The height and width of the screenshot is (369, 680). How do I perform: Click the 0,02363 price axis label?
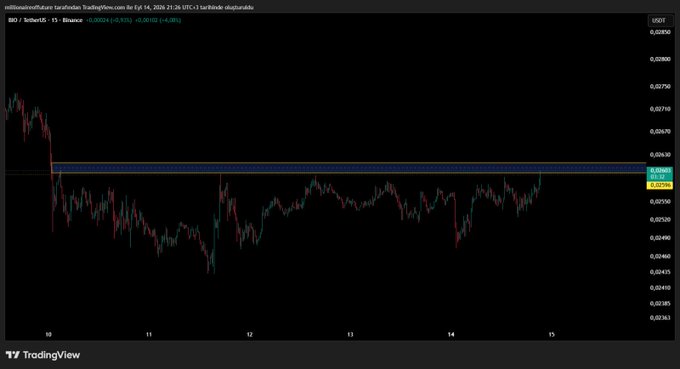(x=660, y=318)
